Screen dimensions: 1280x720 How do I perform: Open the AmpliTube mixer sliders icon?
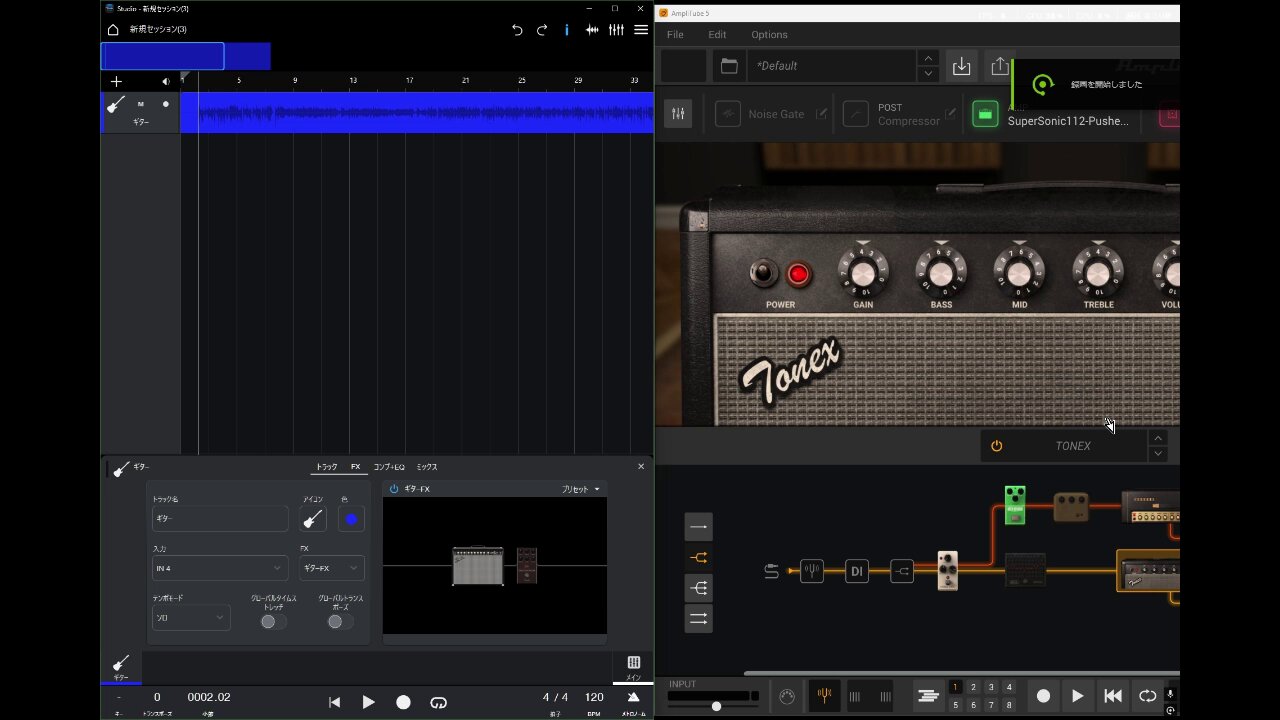(x=678, y=114)
